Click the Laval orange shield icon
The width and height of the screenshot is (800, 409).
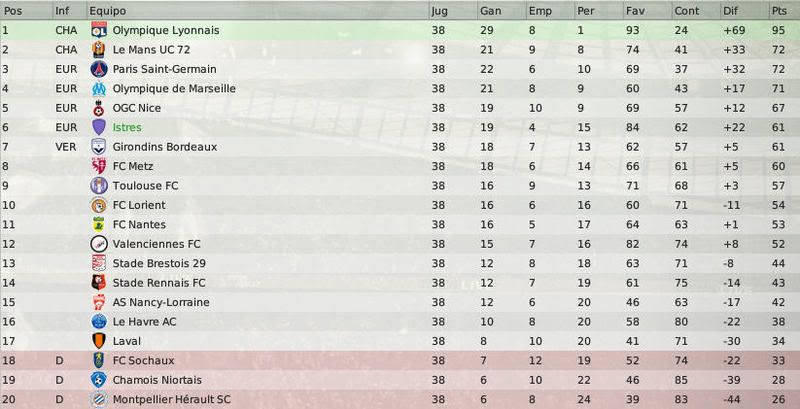pos(98,341)
